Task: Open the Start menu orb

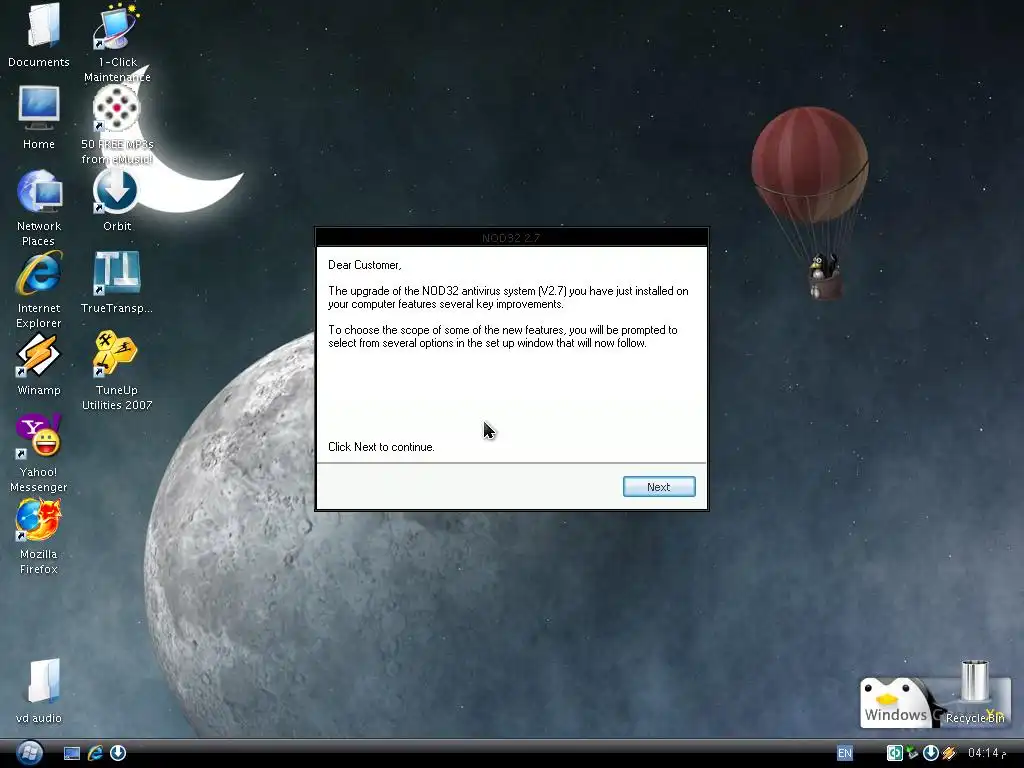Action: [x=29, y=753]
